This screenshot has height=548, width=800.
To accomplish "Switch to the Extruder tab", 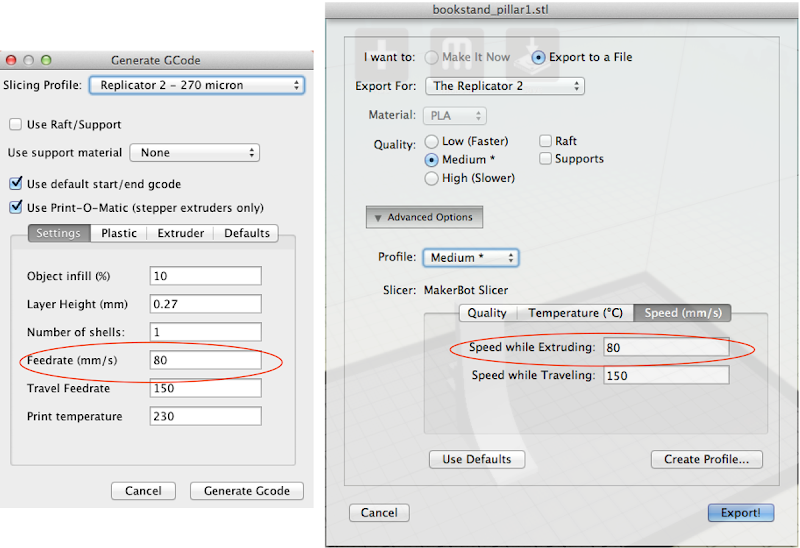I will (181, 233).
